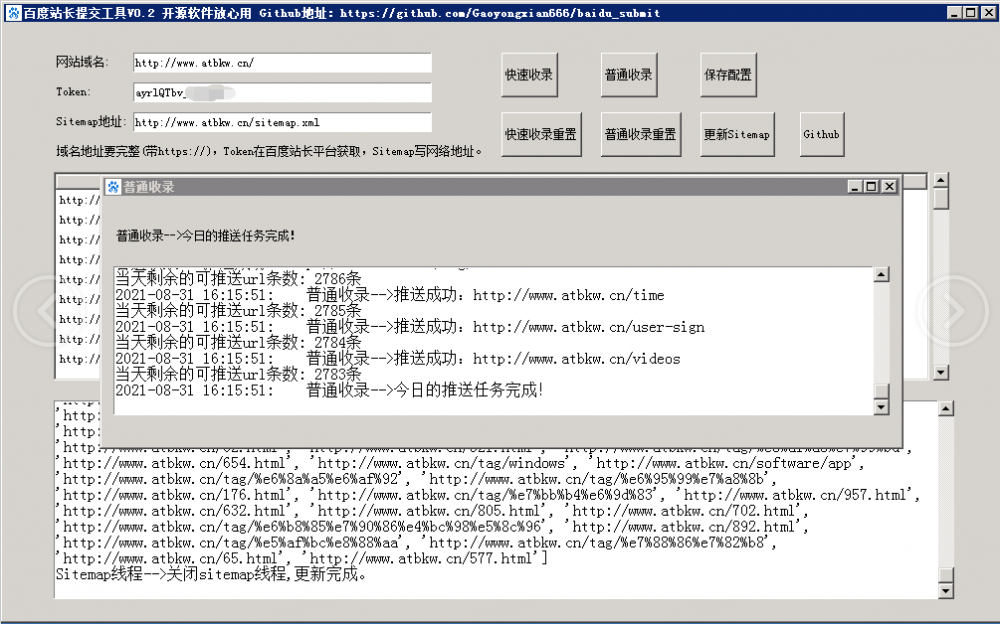Minimize the 普通收录 dialog

click(x=855, y=186)
